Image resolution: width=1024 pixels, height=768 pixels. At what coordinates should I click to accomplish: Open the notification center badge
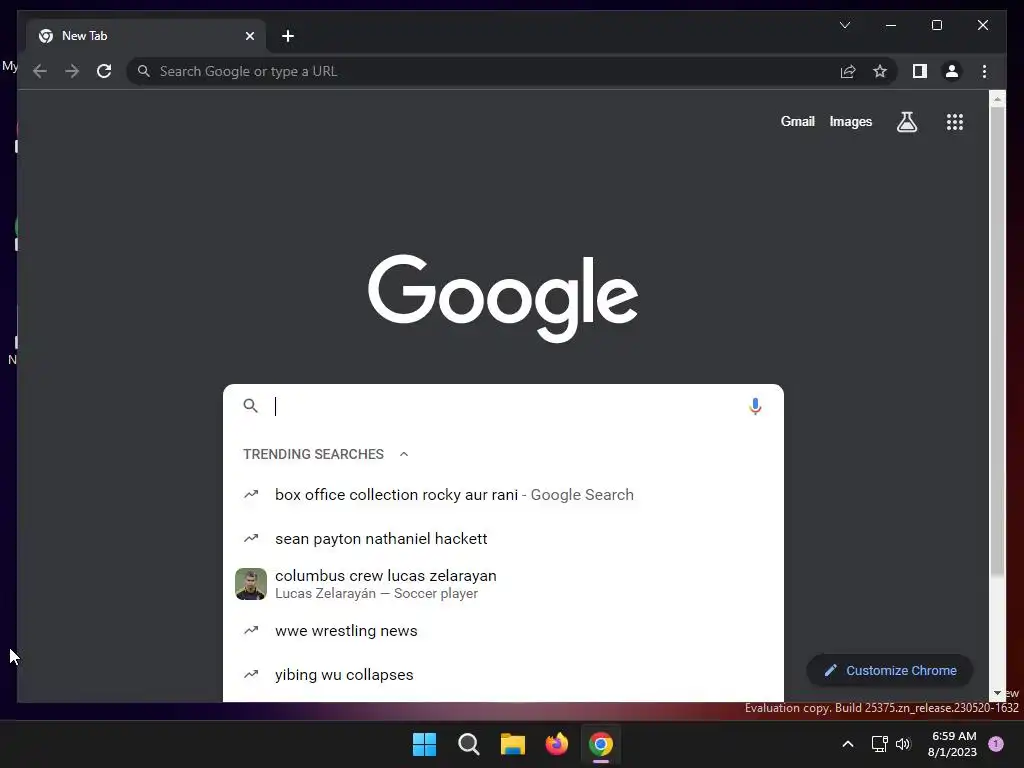[996, 744]
